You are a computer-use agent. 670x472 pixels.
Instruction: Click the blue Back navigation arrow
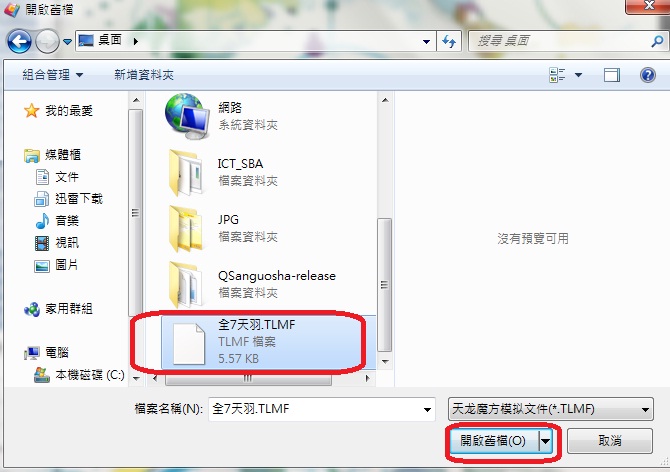tap(19, 41)
